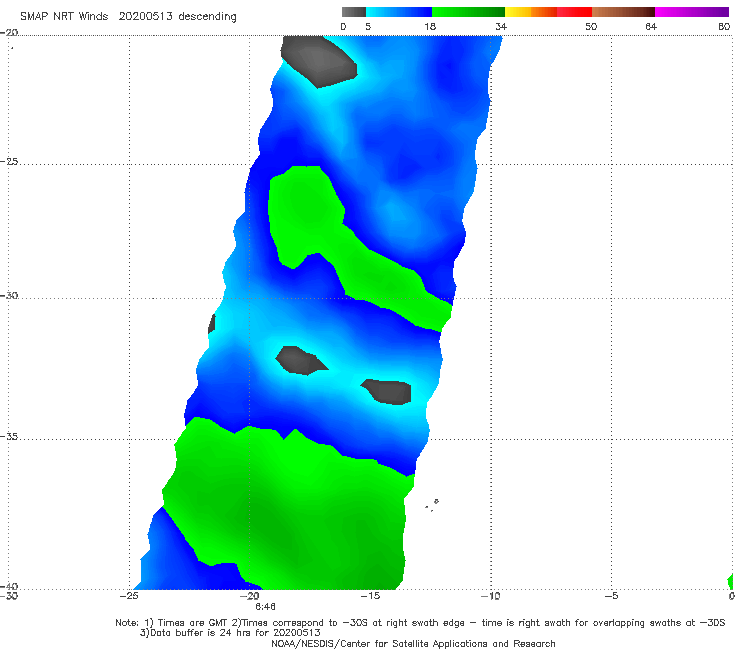Click the longitude axis label "-5"

(x=611, y=596)
